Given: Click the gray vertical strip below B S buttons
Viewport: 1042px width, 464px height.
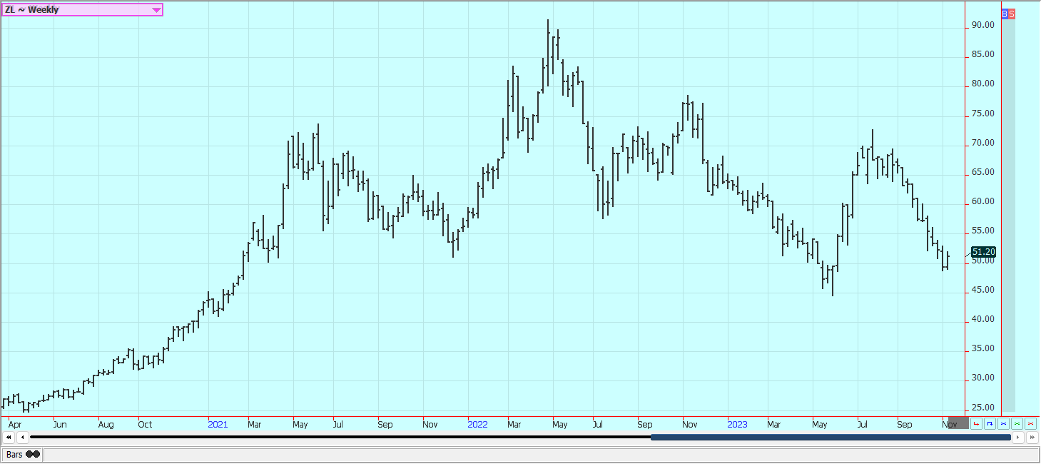Looking at the screenshot, I should [1009, 215].
